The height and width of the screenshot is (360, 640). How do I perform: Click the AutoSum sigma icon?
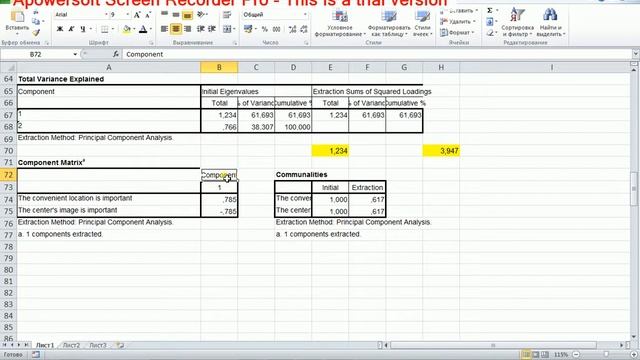point(489,11)
